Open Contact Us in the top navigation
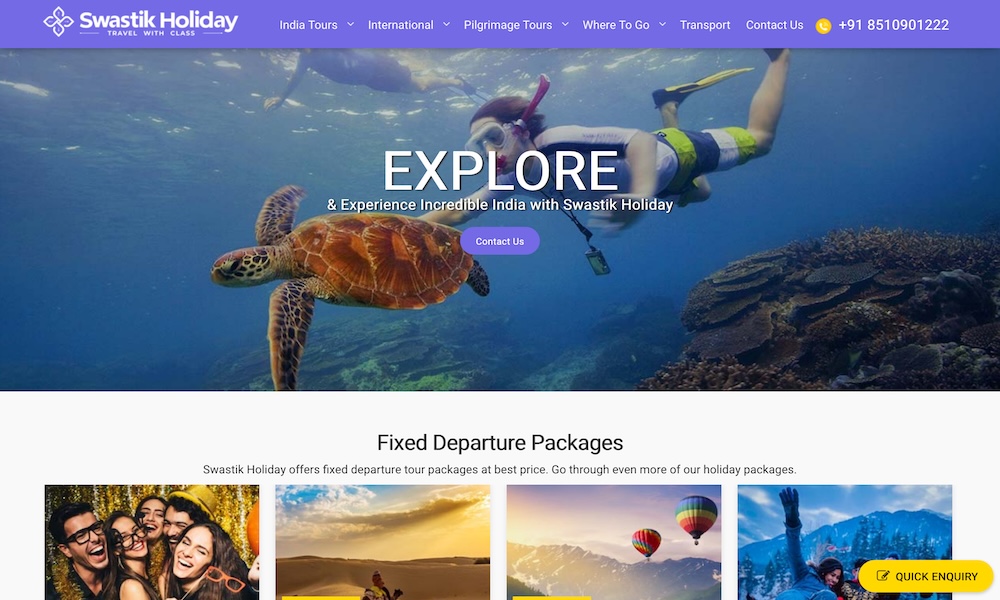 [x=774, y=25]
